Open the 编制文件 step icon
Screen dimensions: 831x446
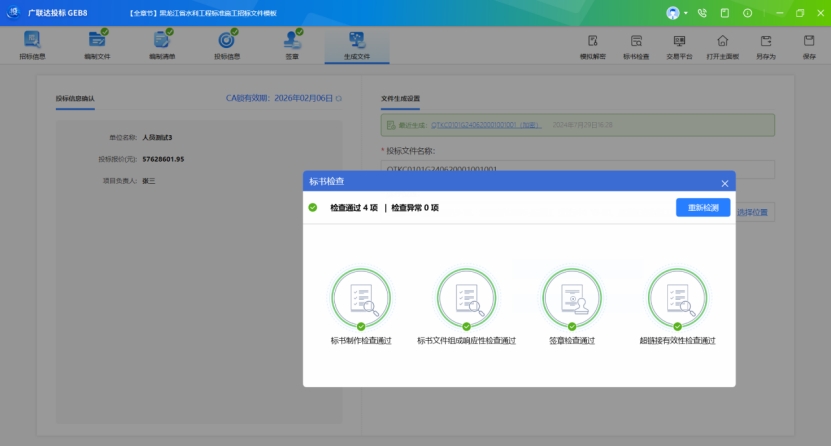pos(97,41)
